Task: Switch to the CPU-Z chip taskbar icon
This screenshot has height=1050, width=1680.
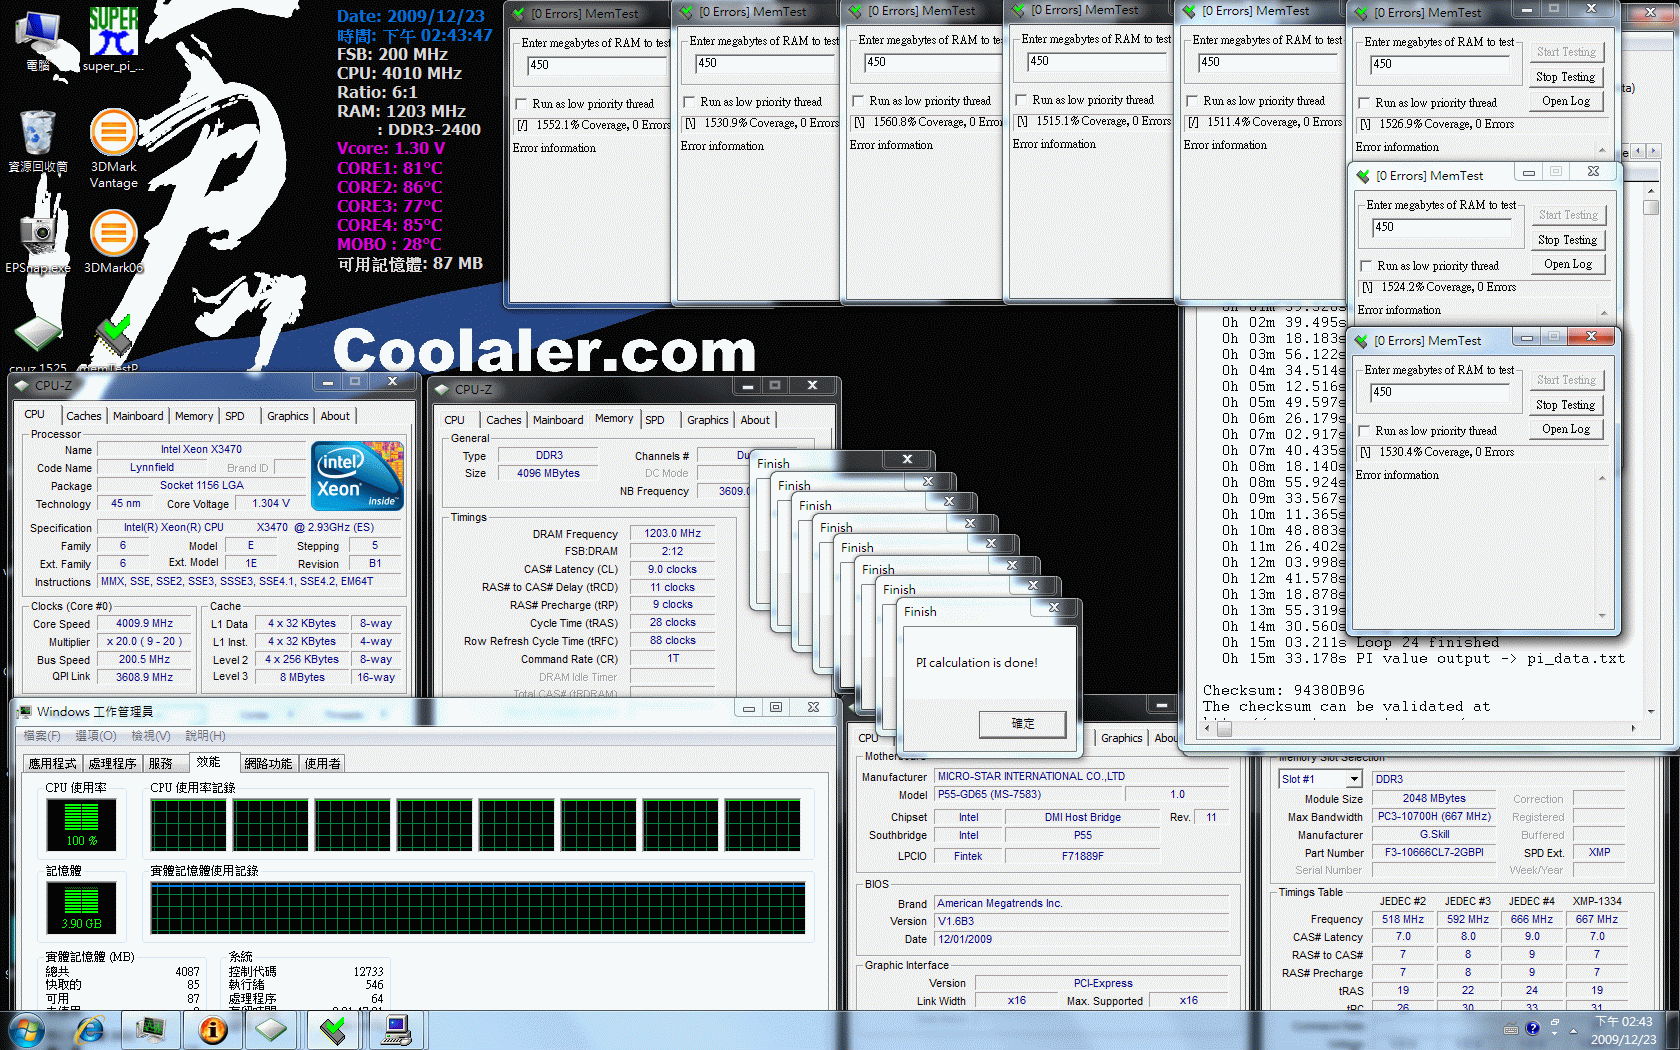Action: 271,1030
